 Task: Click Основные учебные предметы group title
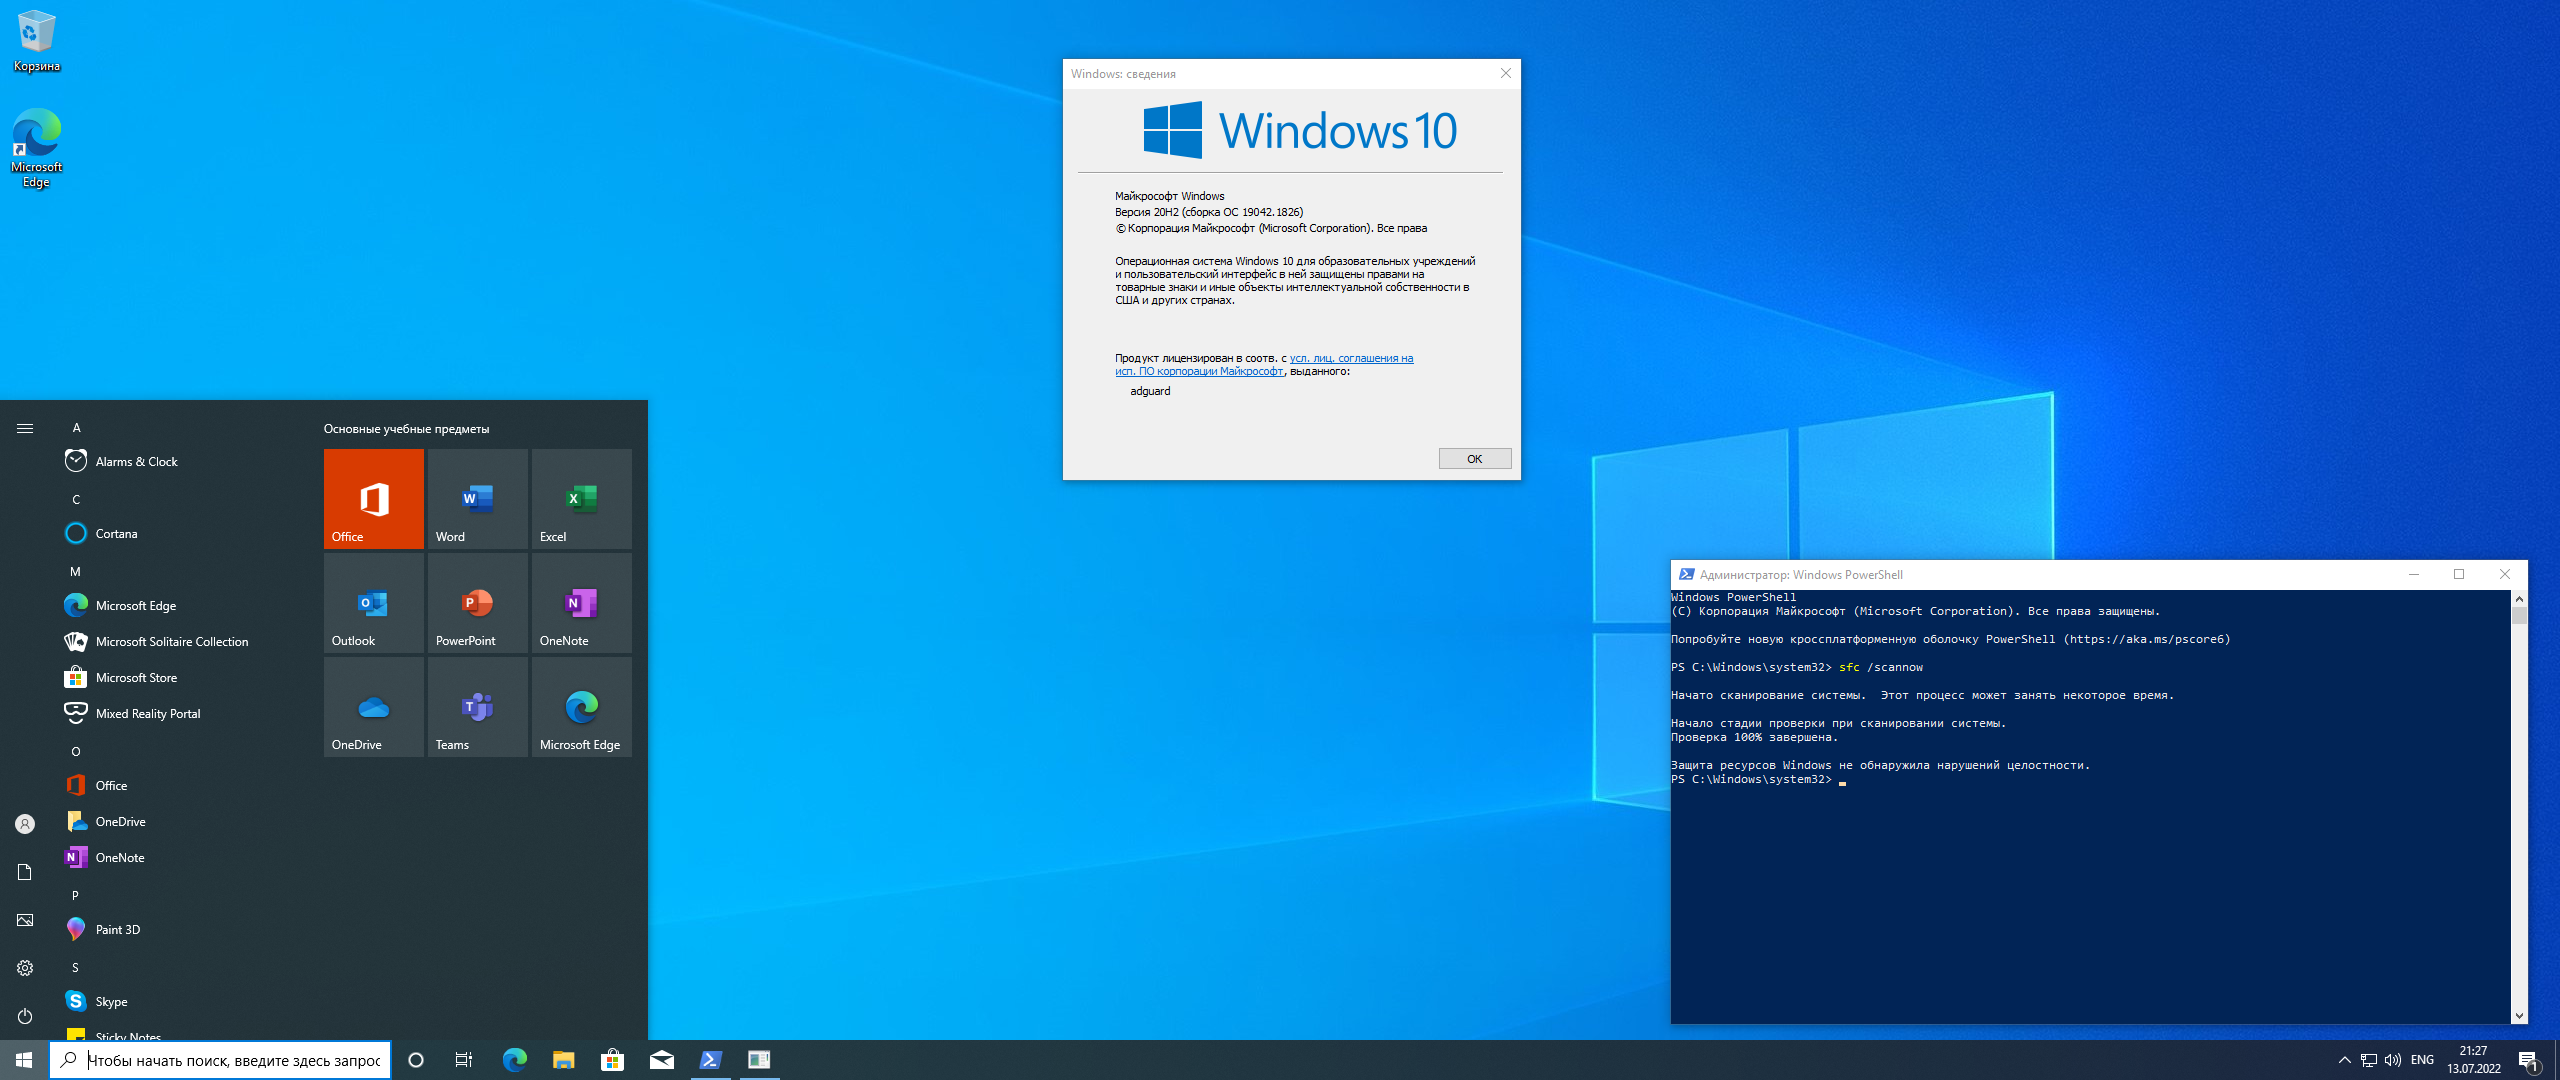click(406, 428)
